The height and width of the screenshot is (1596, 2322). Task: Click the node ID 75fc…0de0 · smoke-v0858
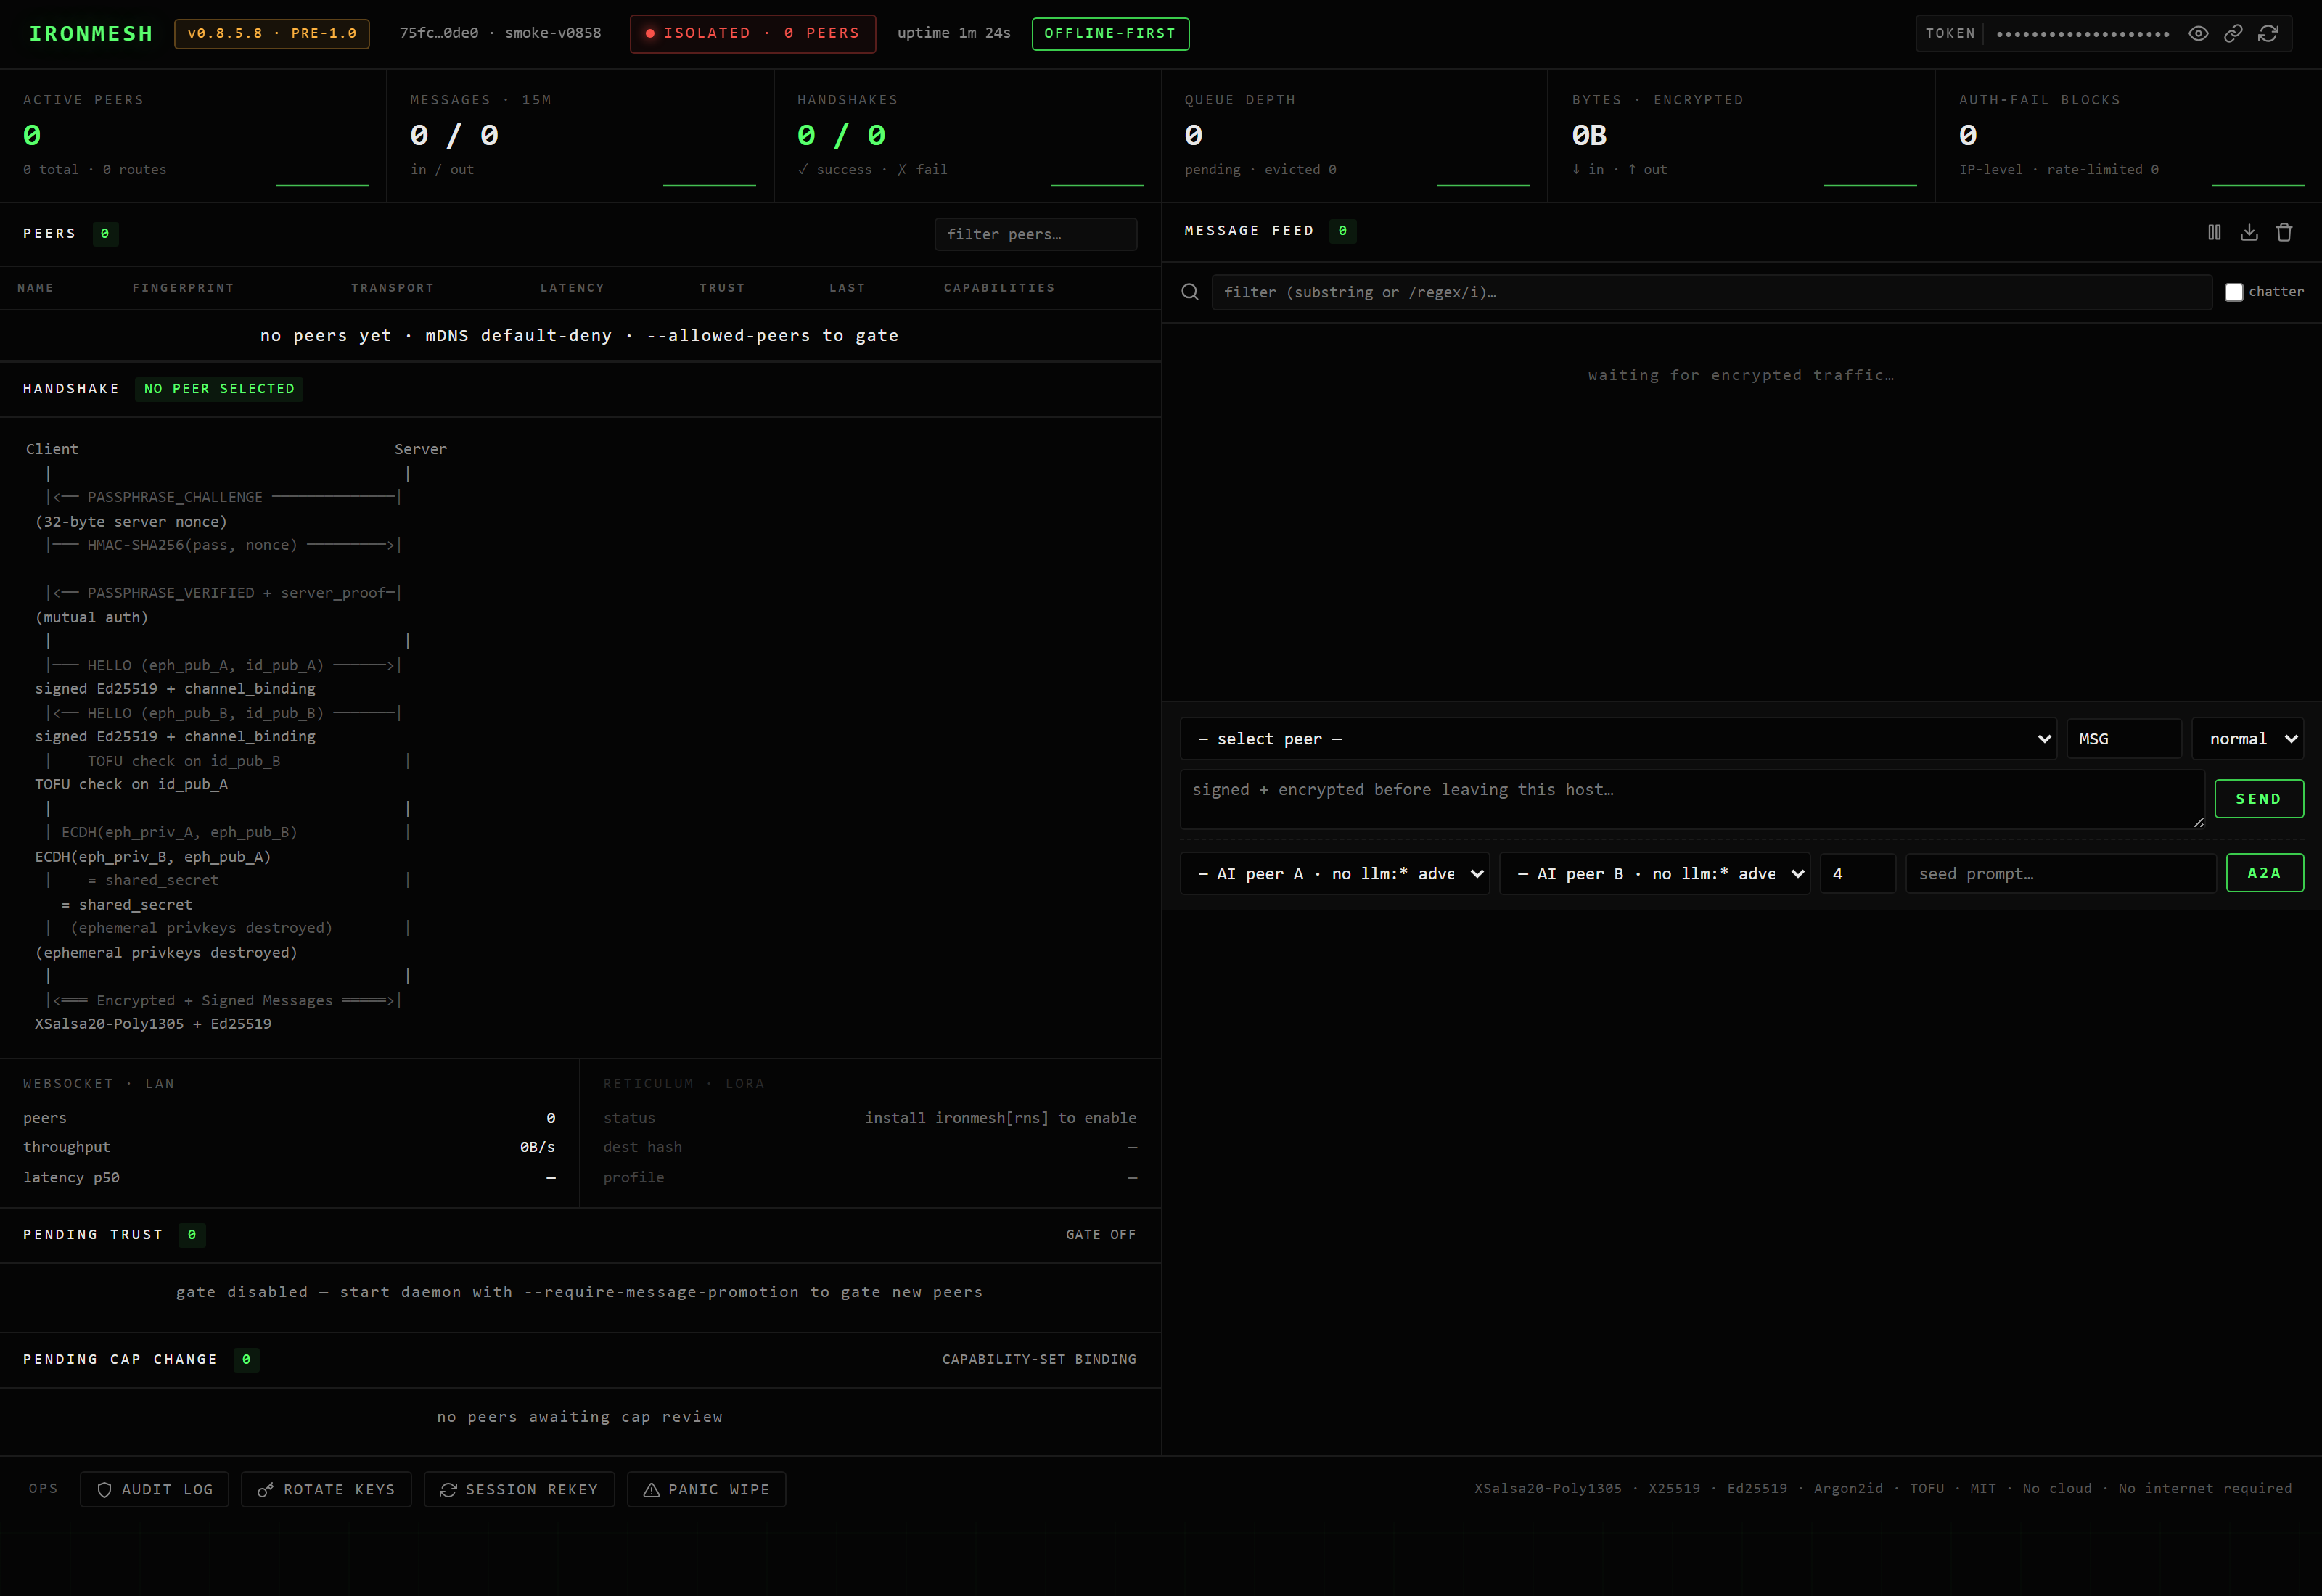500,33
